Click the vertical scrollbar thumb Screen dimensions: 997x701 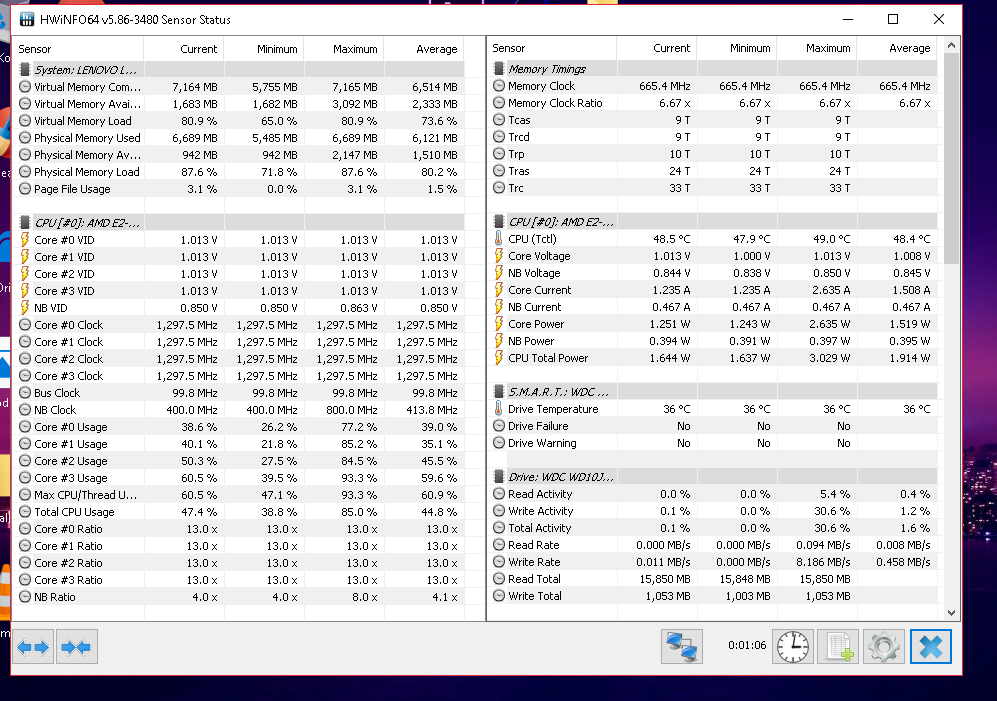pos(951,158)
